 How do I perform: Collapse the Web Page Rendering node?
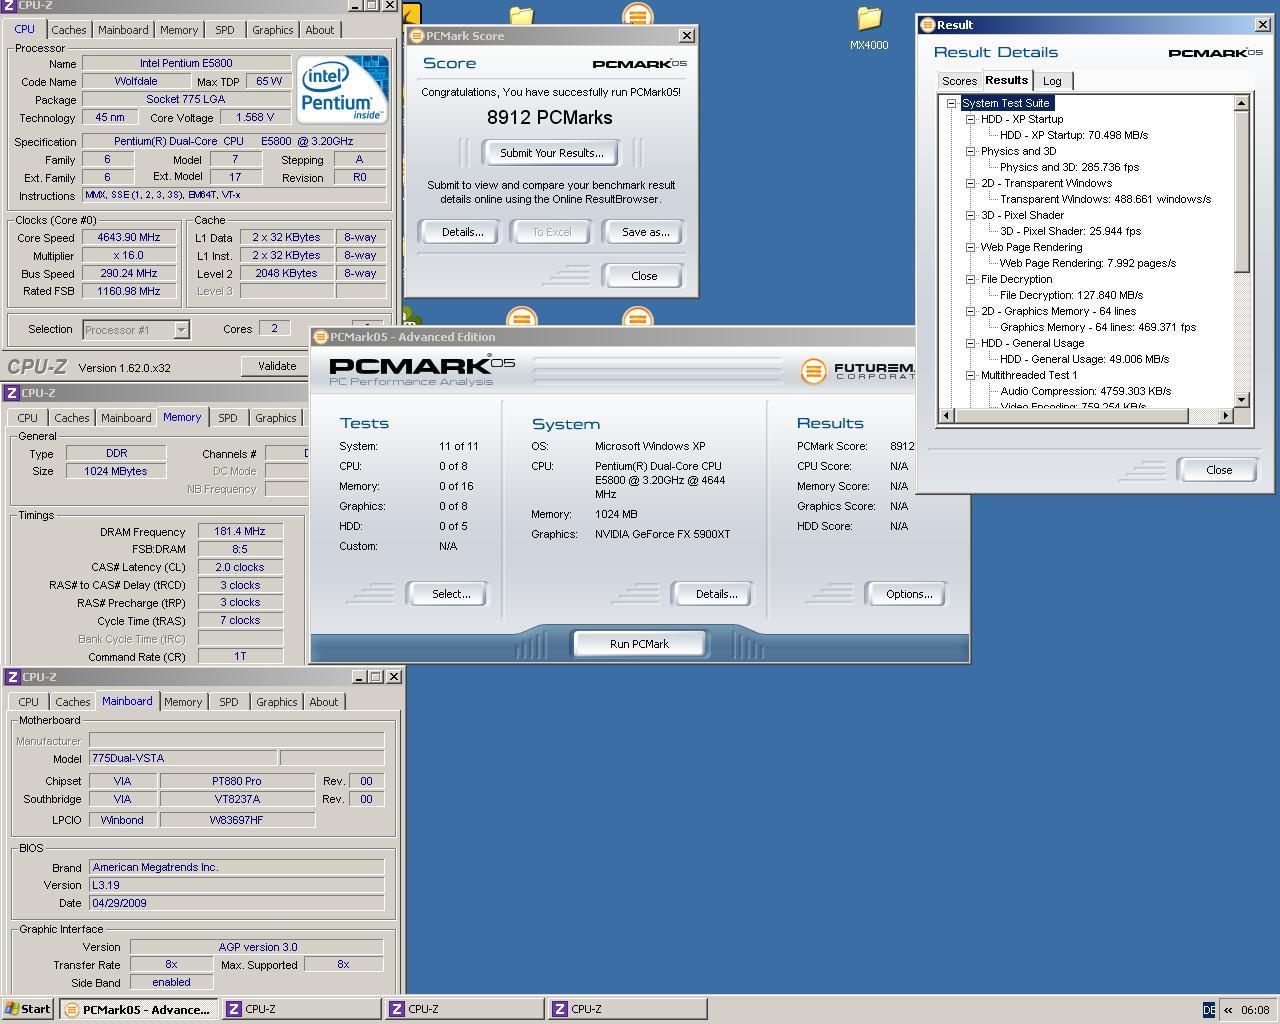pos(970,247)
